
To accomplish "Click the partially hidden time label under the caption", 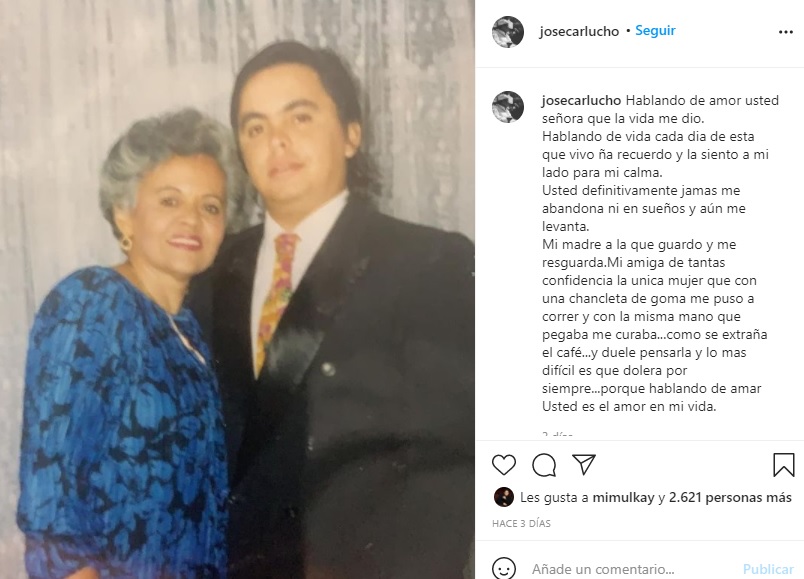I will pyautogui.click(x=557, y=434).
